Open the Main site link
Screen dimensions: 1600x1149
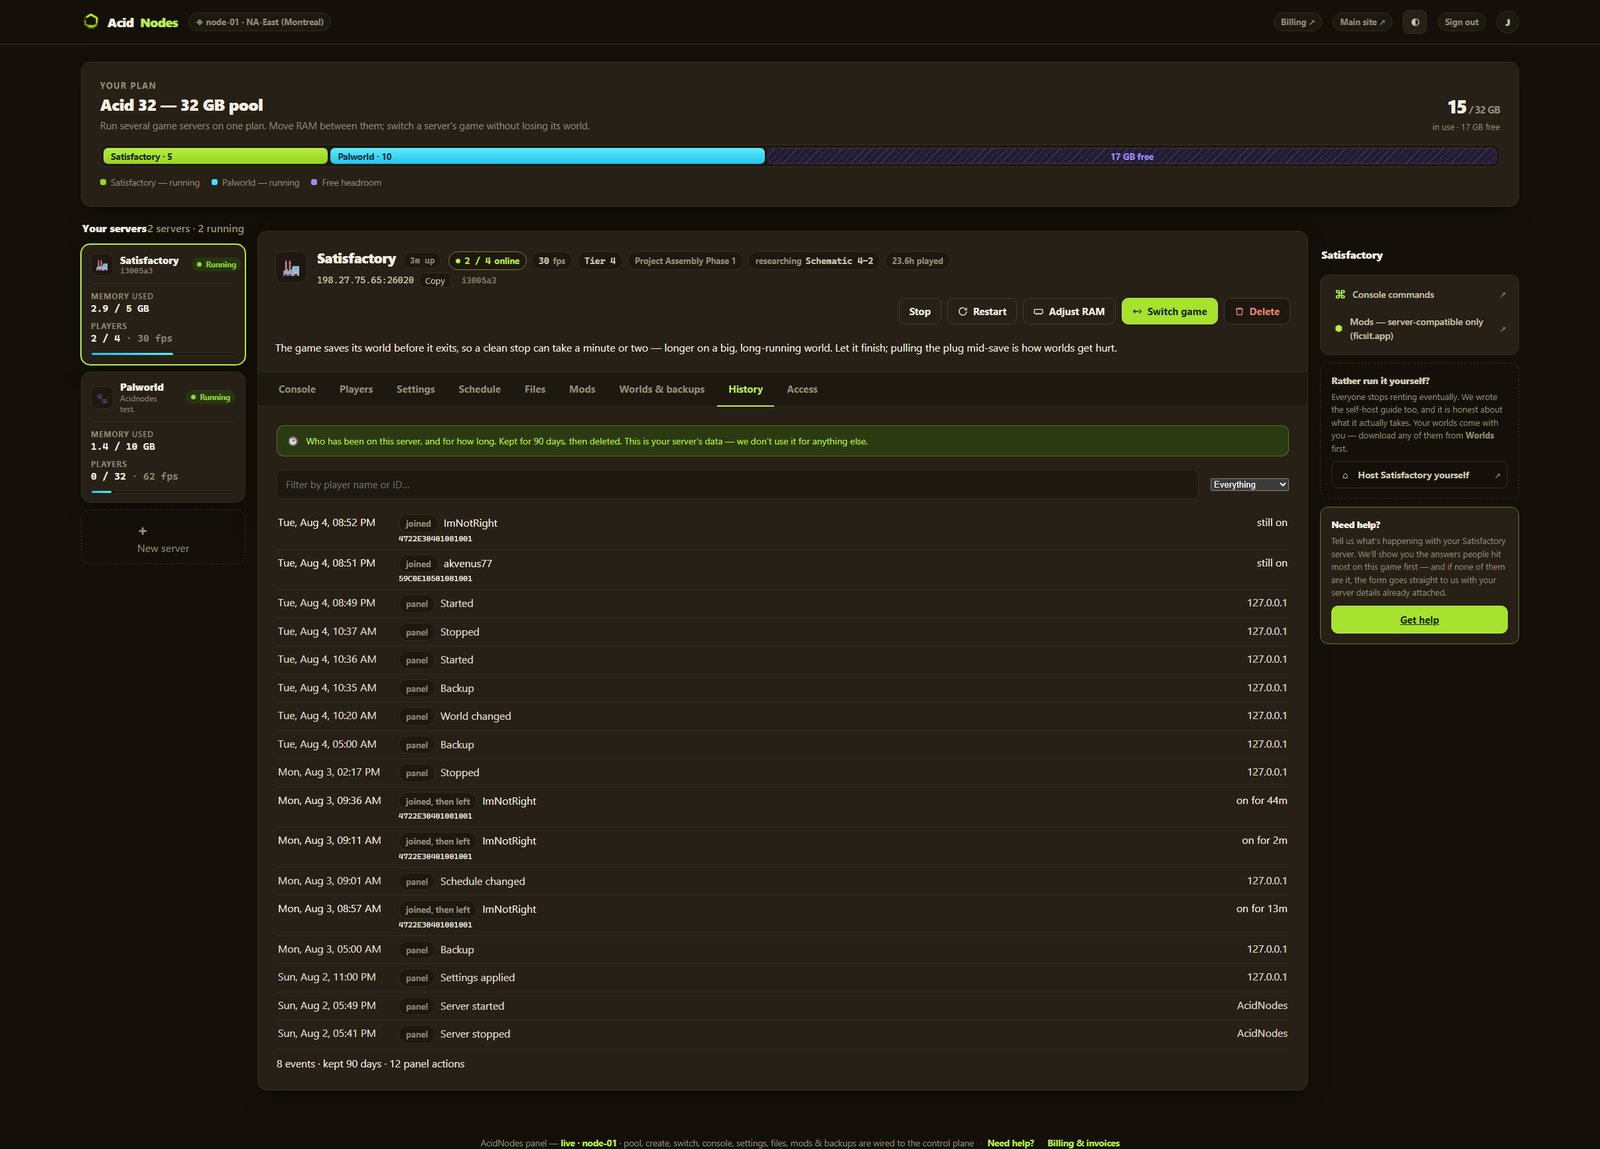[x=1362, y=22]
